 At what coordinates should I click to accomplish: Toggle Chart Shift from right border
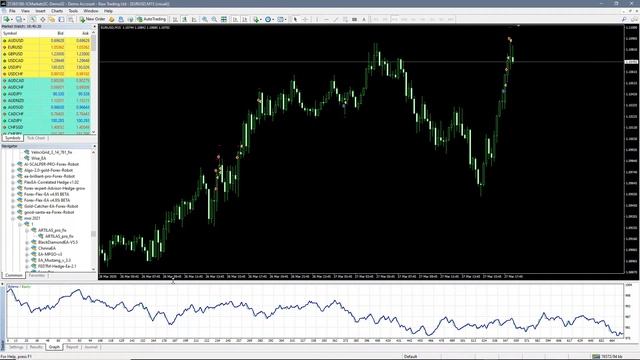(244, 19)
